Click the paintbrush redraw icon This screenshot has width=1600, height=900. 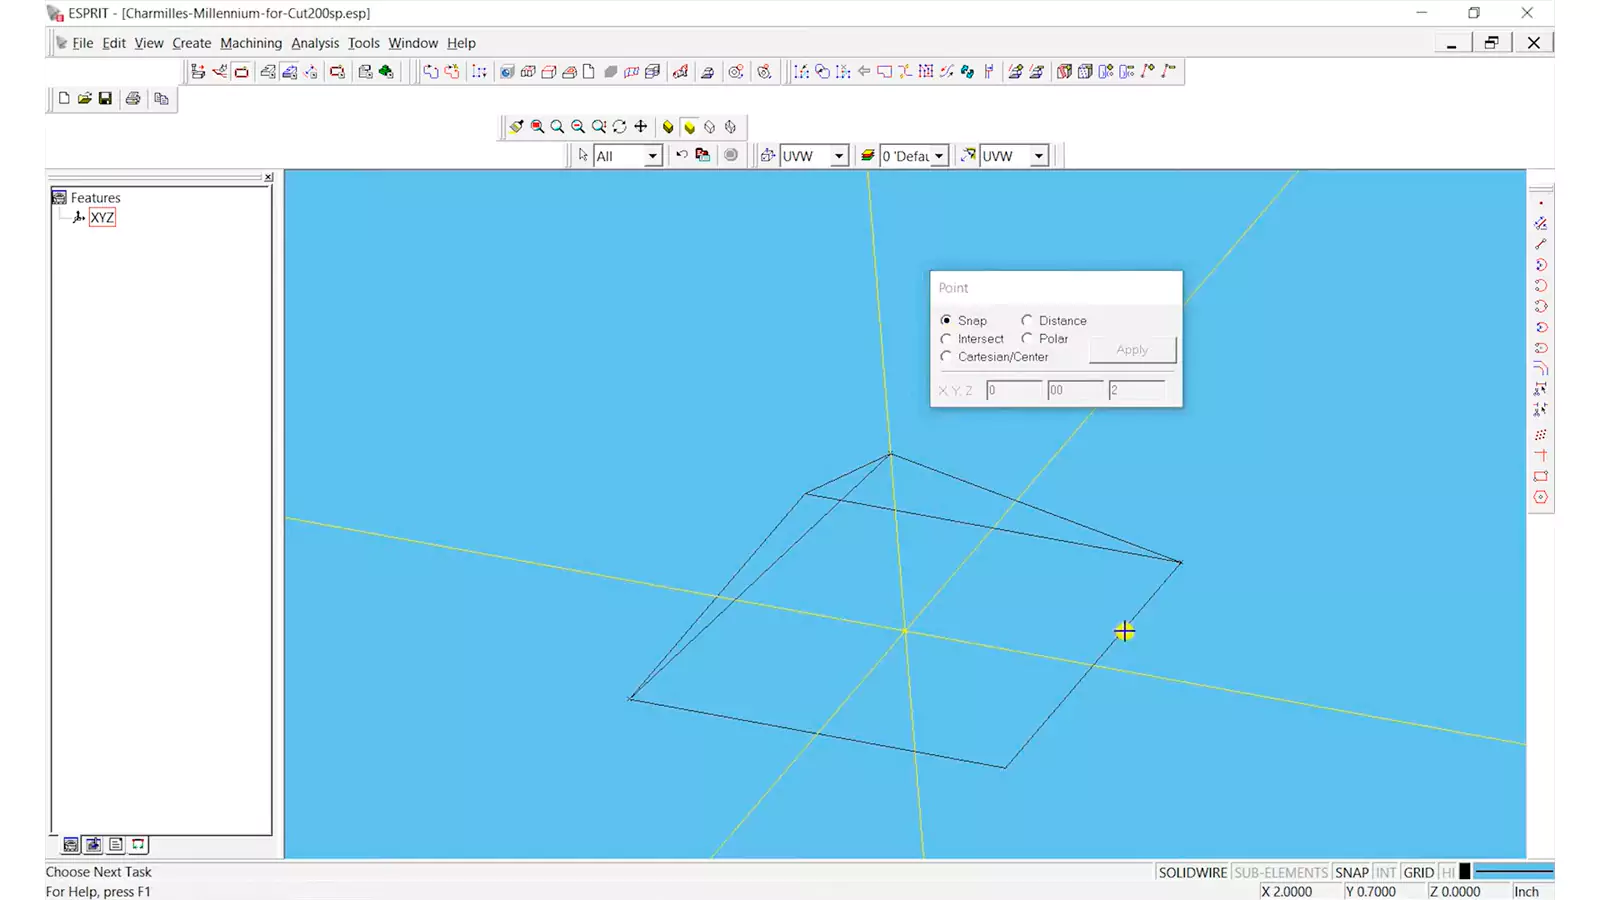[x=516, y=127]
